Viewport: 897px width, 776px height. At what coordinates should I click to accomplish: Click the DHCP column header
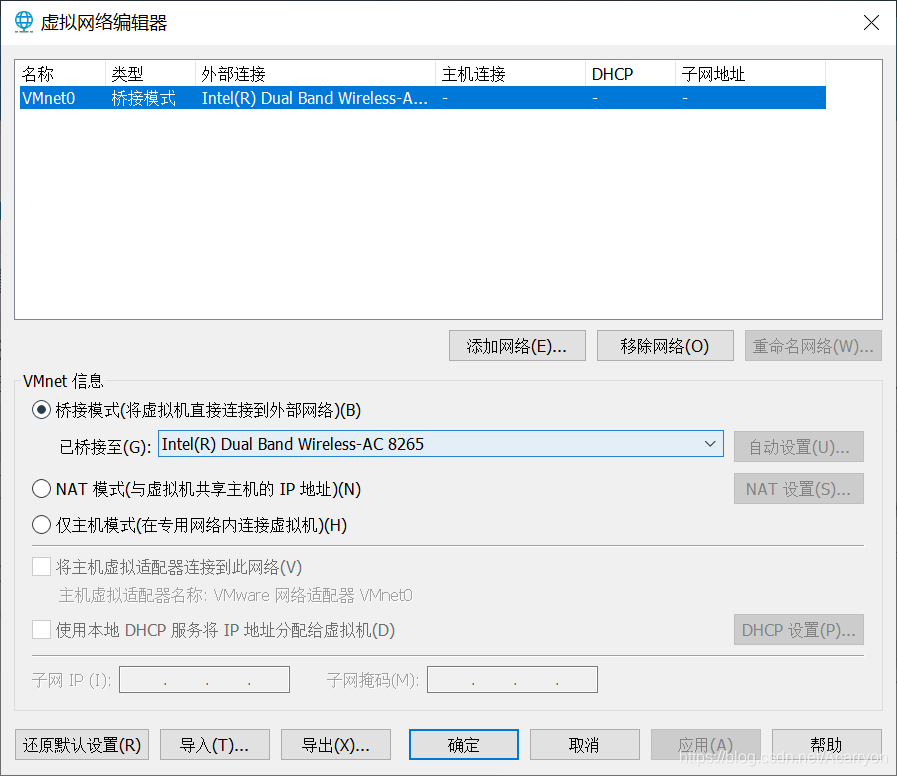[x=630, y=74]
